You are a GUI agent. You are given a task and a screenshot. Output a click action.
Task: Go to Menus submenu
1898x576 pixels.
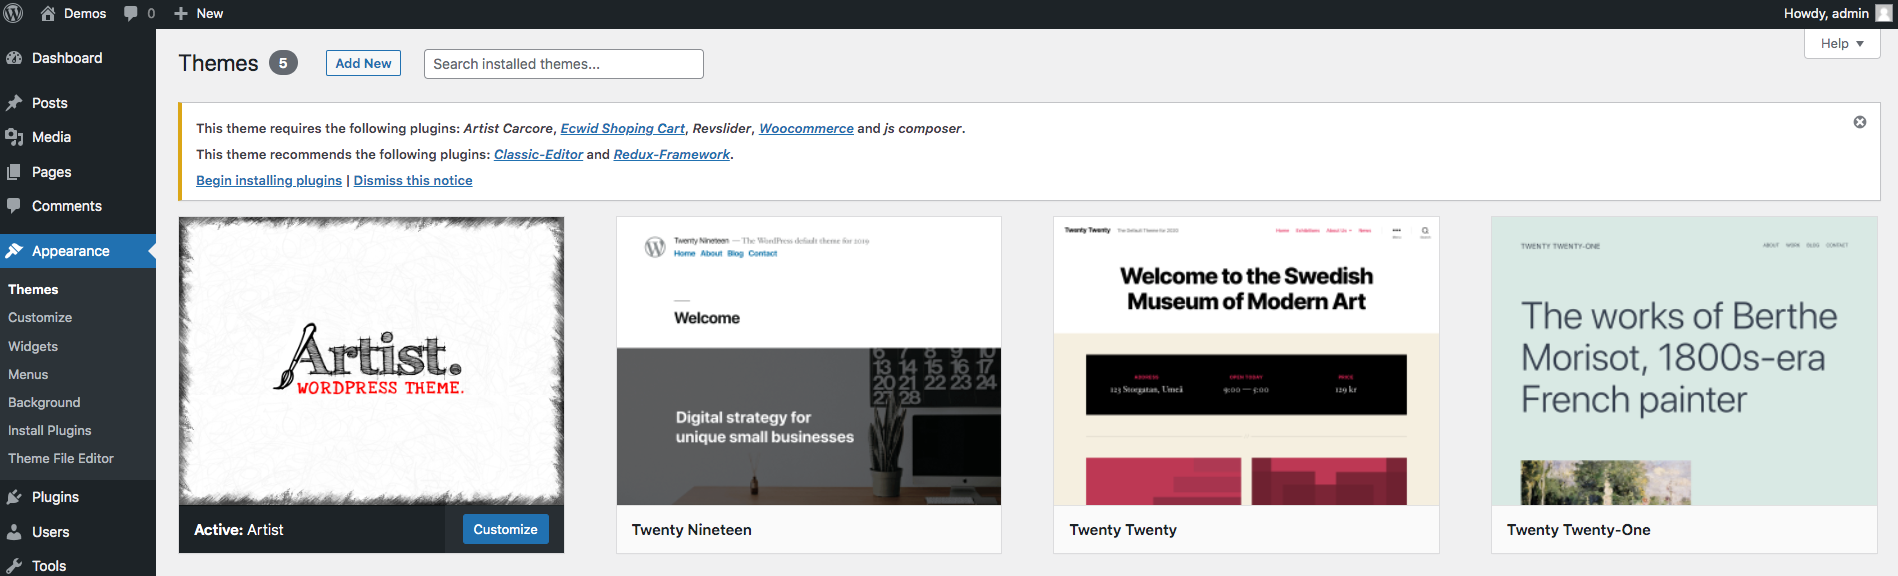(28, 374)
